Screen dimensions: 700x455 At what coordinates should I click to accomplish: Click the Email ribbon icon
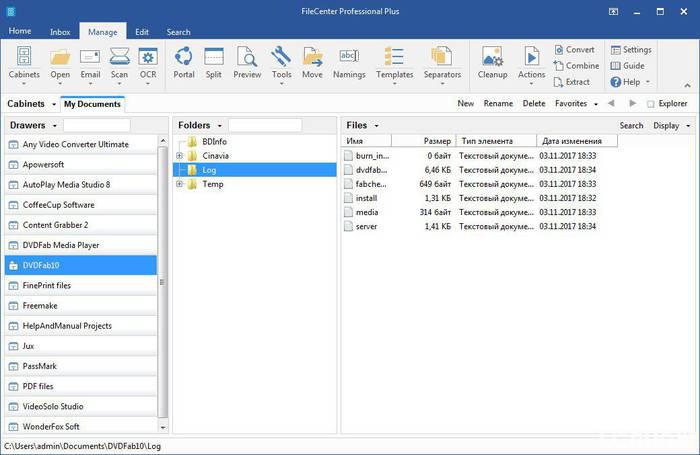[90, 65]
